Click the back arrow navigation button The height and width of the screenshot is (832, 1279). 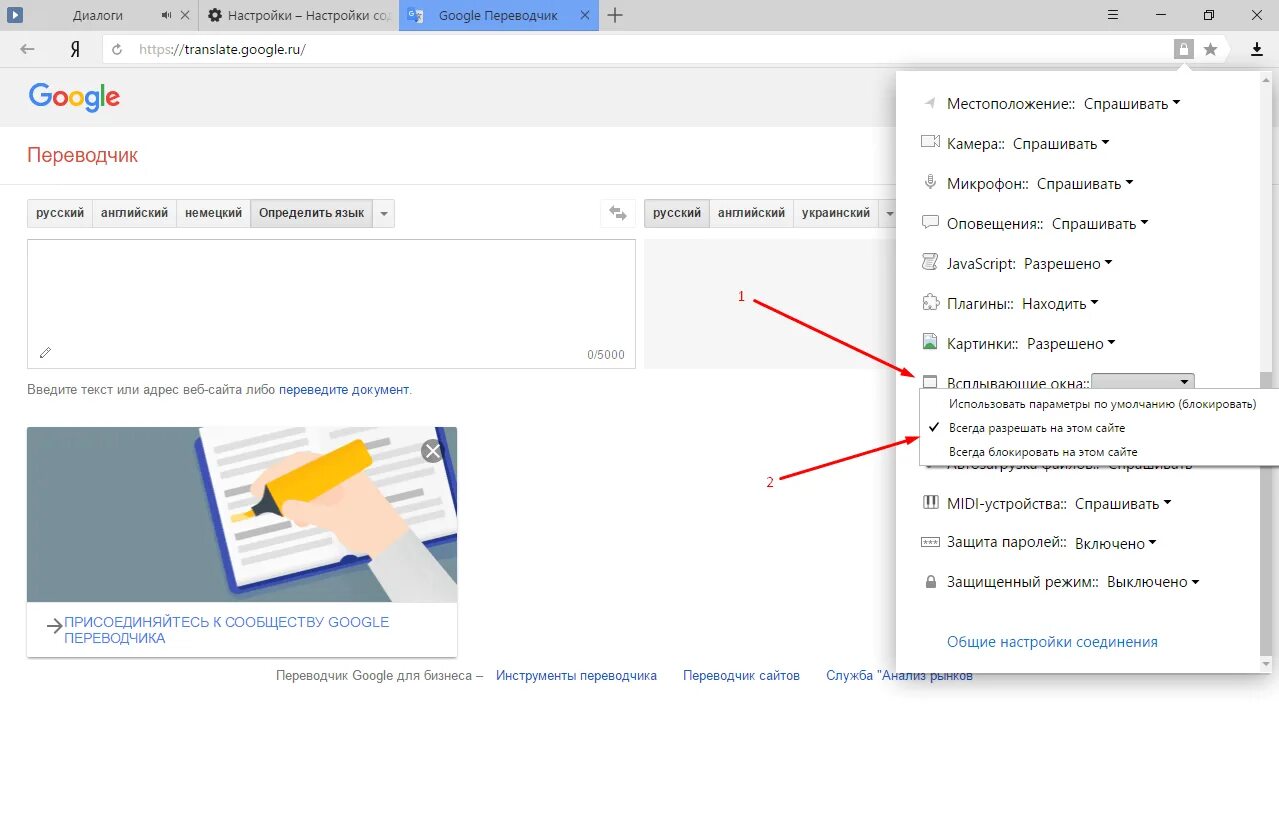(x=27, y=49)
